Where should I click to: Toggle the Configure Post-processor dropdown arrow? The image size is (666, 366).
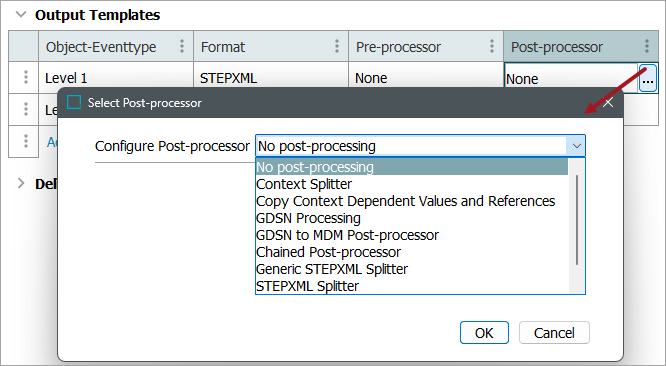pos(576,146)
